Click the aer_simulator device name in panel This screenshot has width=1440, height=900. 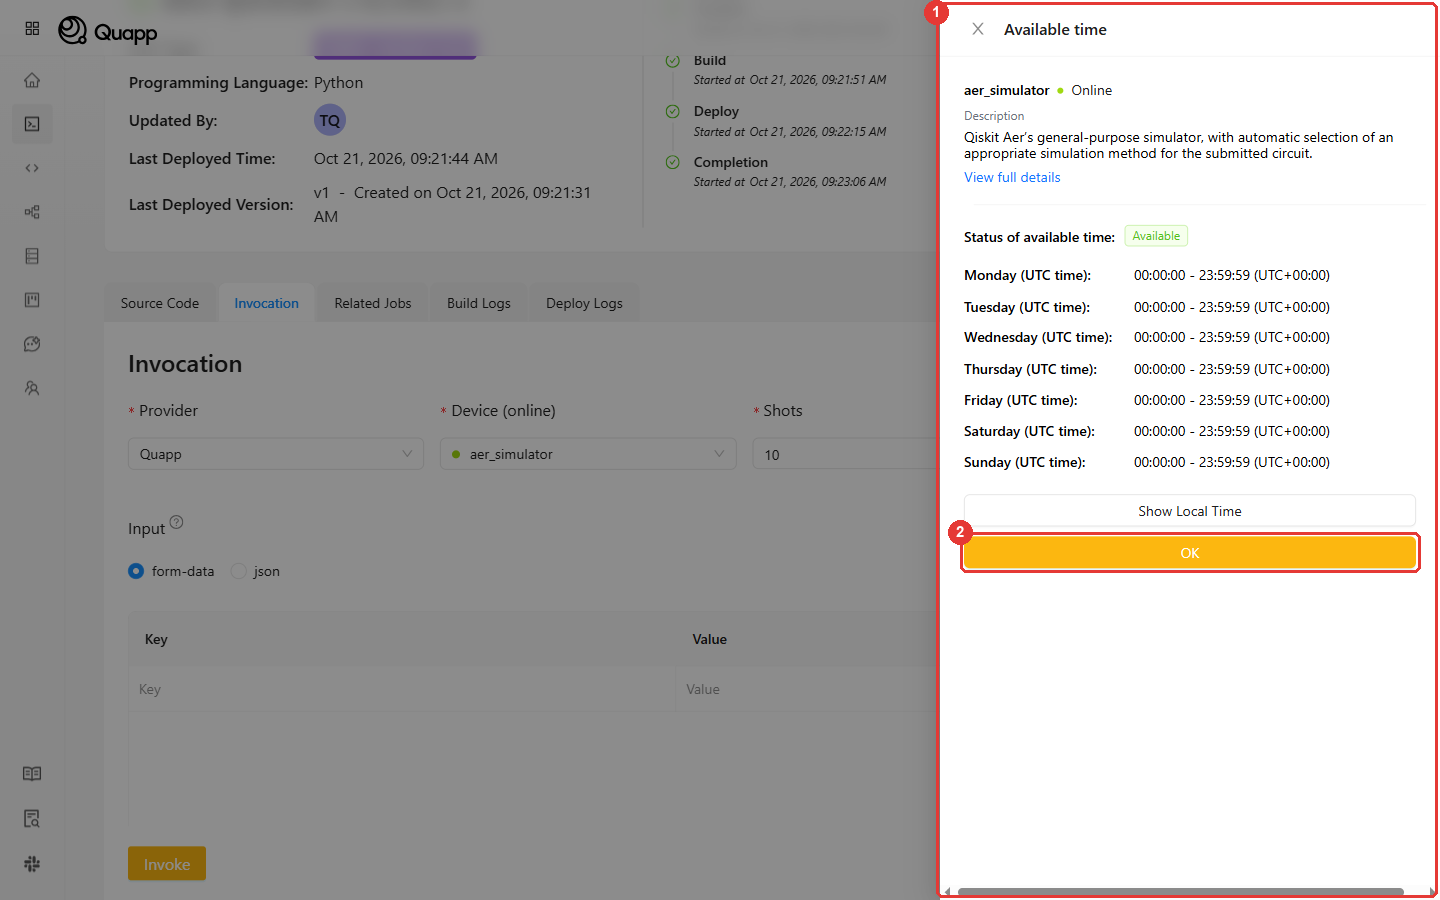[1006, 90]
